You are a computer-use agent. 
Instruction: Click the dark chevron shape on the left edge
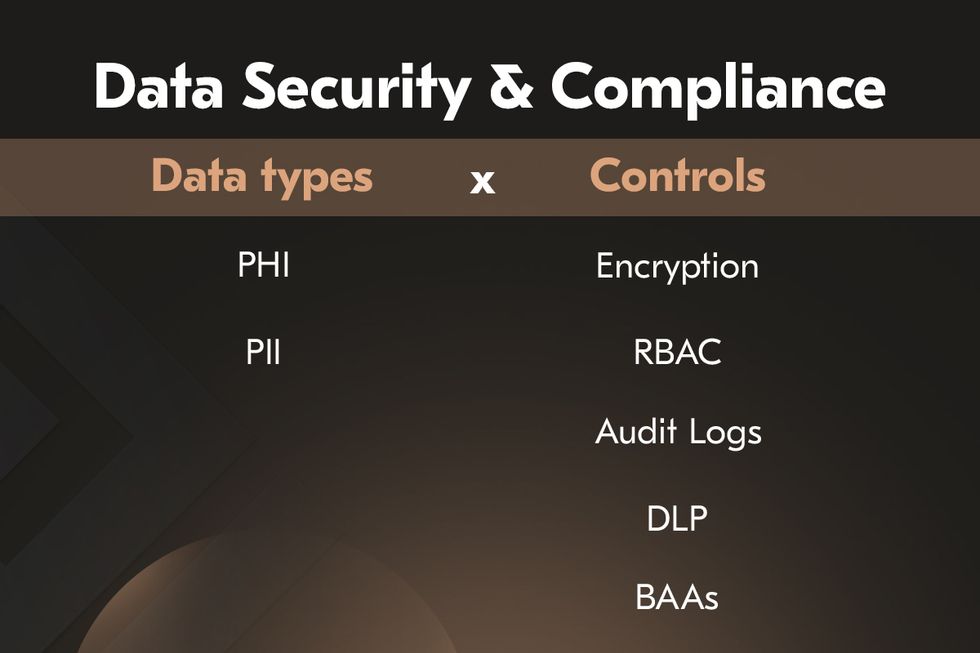(x=60, y=430)
